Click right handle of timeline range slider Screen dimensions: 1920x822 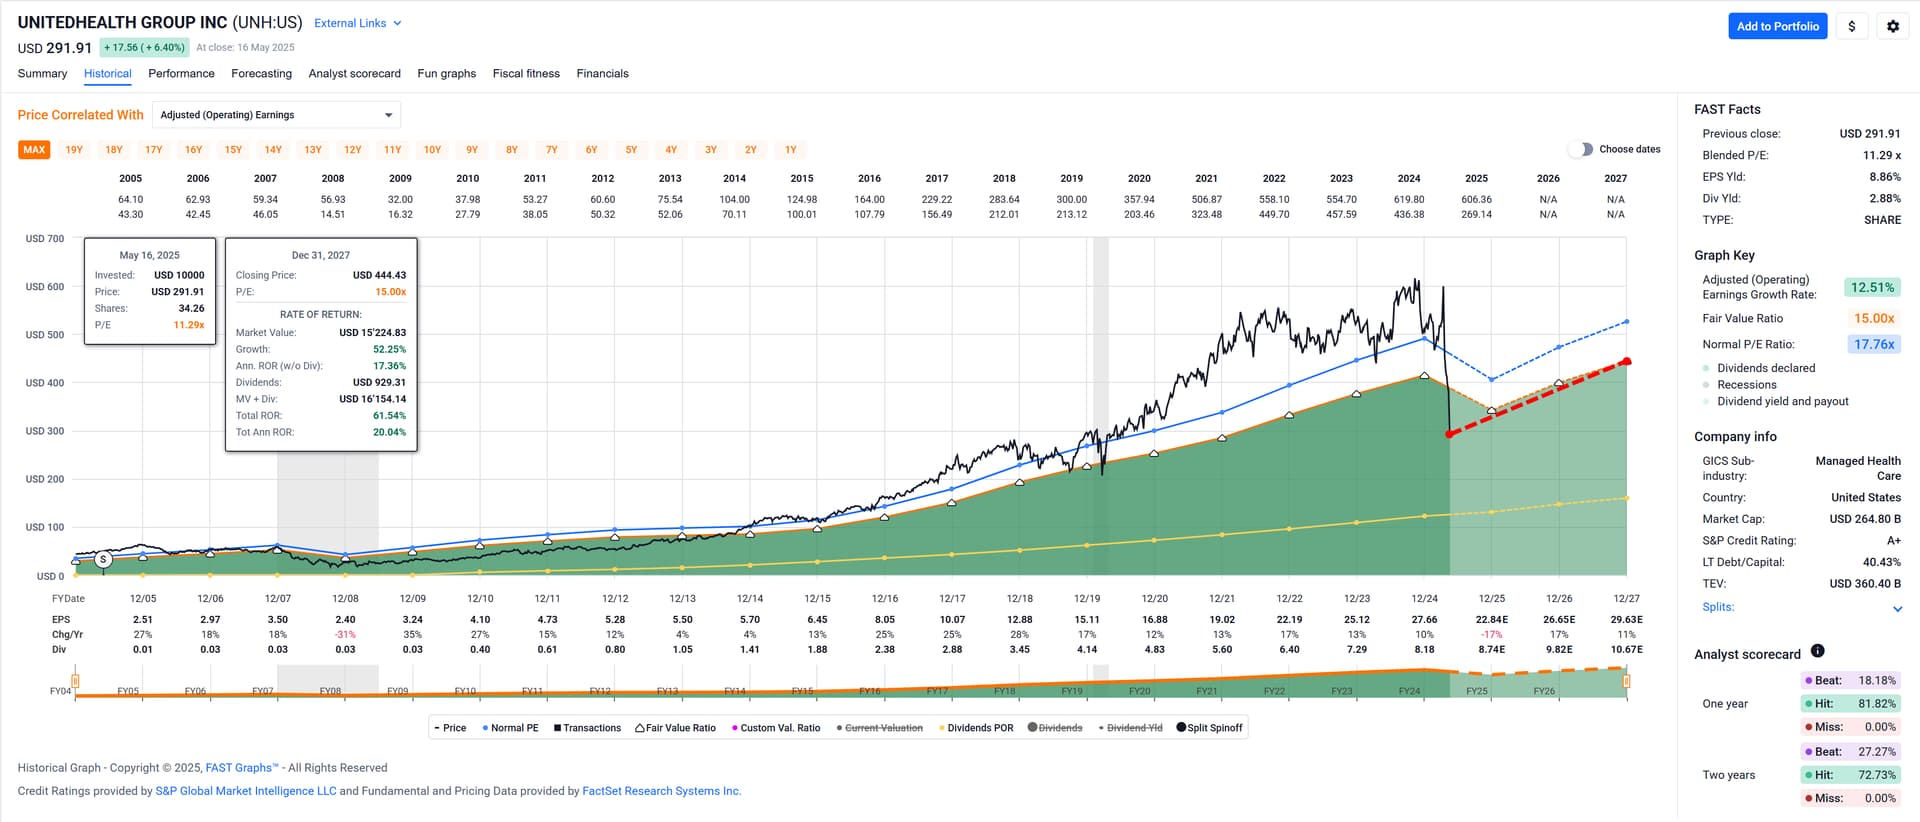1626,681
